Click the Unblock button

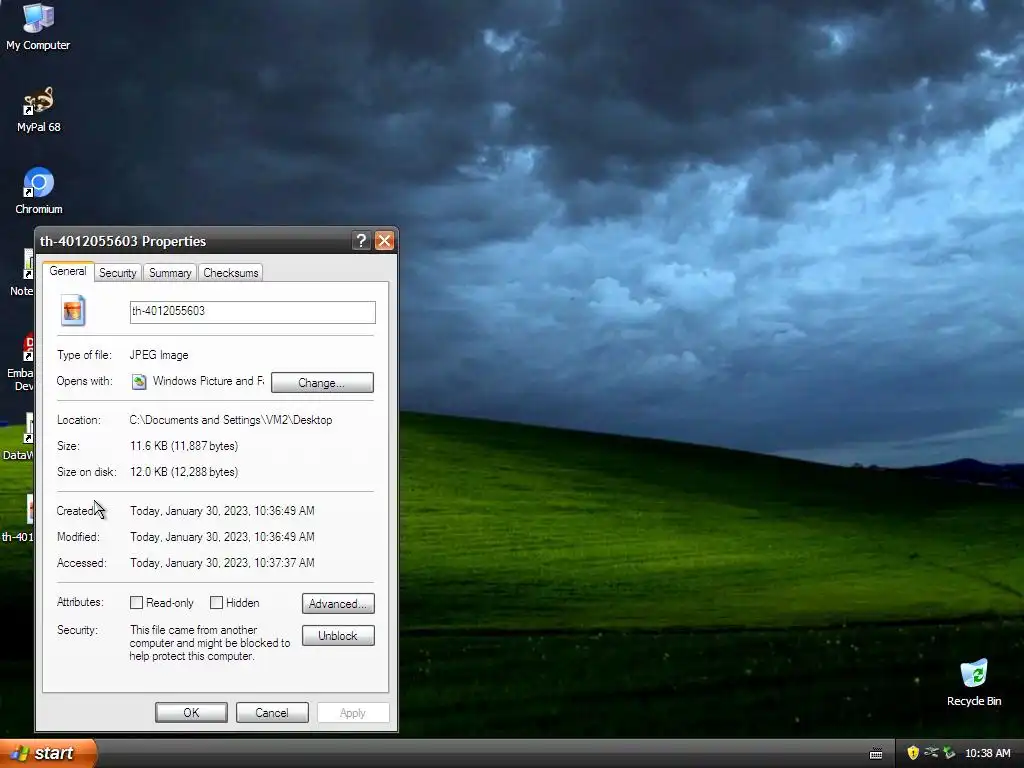[x=338, y=635]
